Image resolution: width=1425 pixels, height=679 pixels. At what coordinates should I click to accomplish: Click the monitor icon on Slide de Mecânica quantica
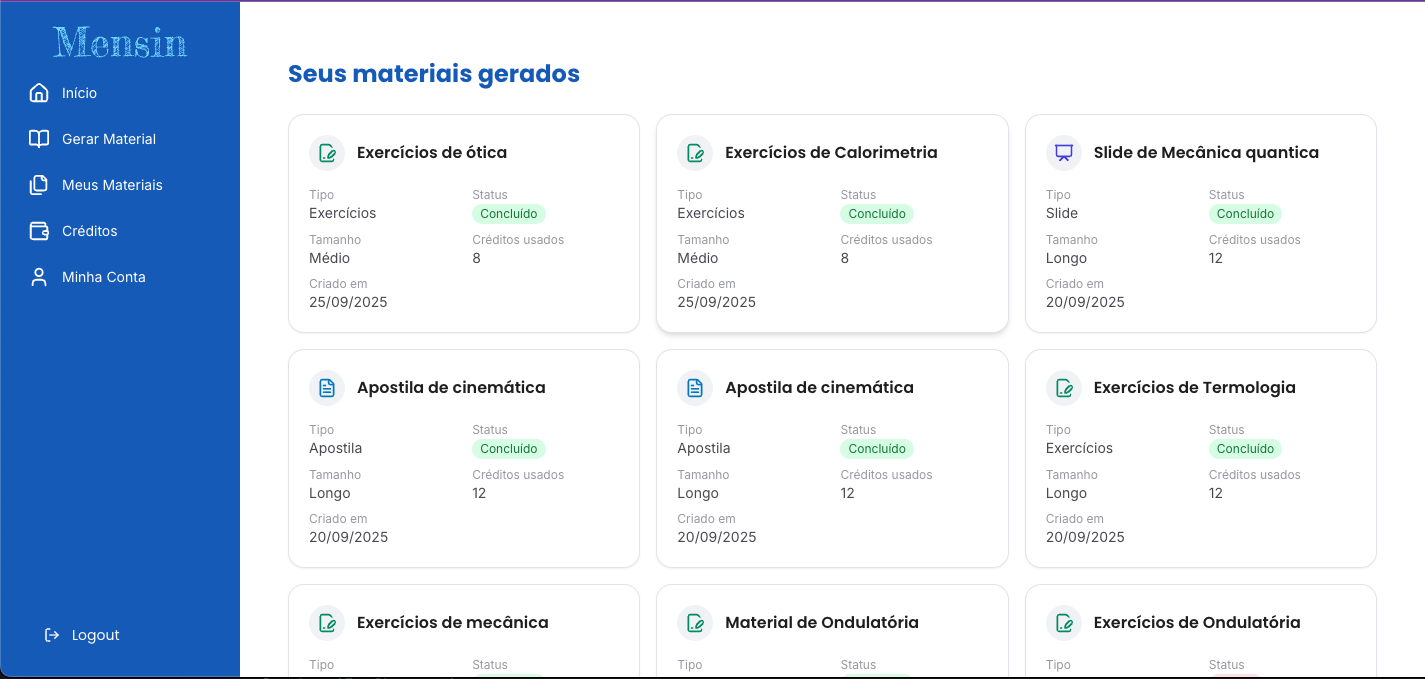pos(1063,153)
